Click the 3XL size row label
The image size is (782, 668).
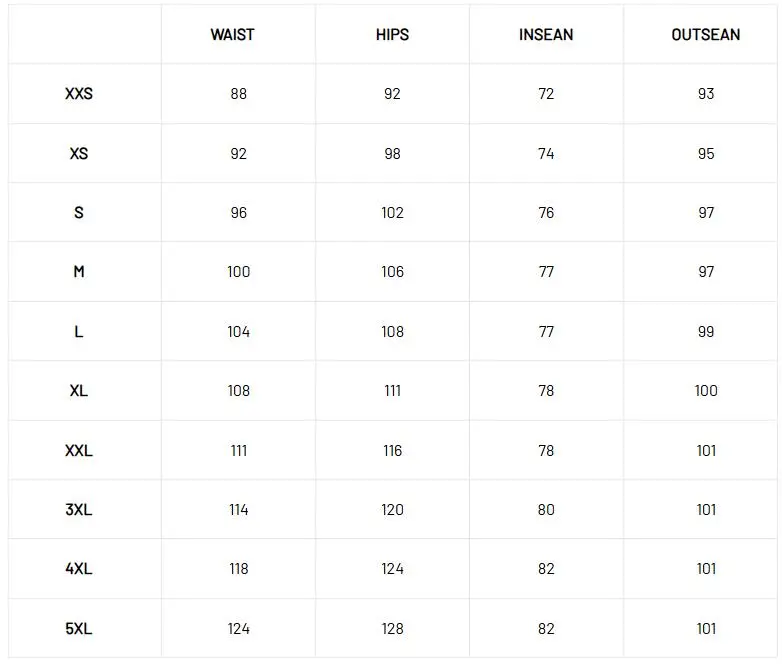click(x=79, y=510)
